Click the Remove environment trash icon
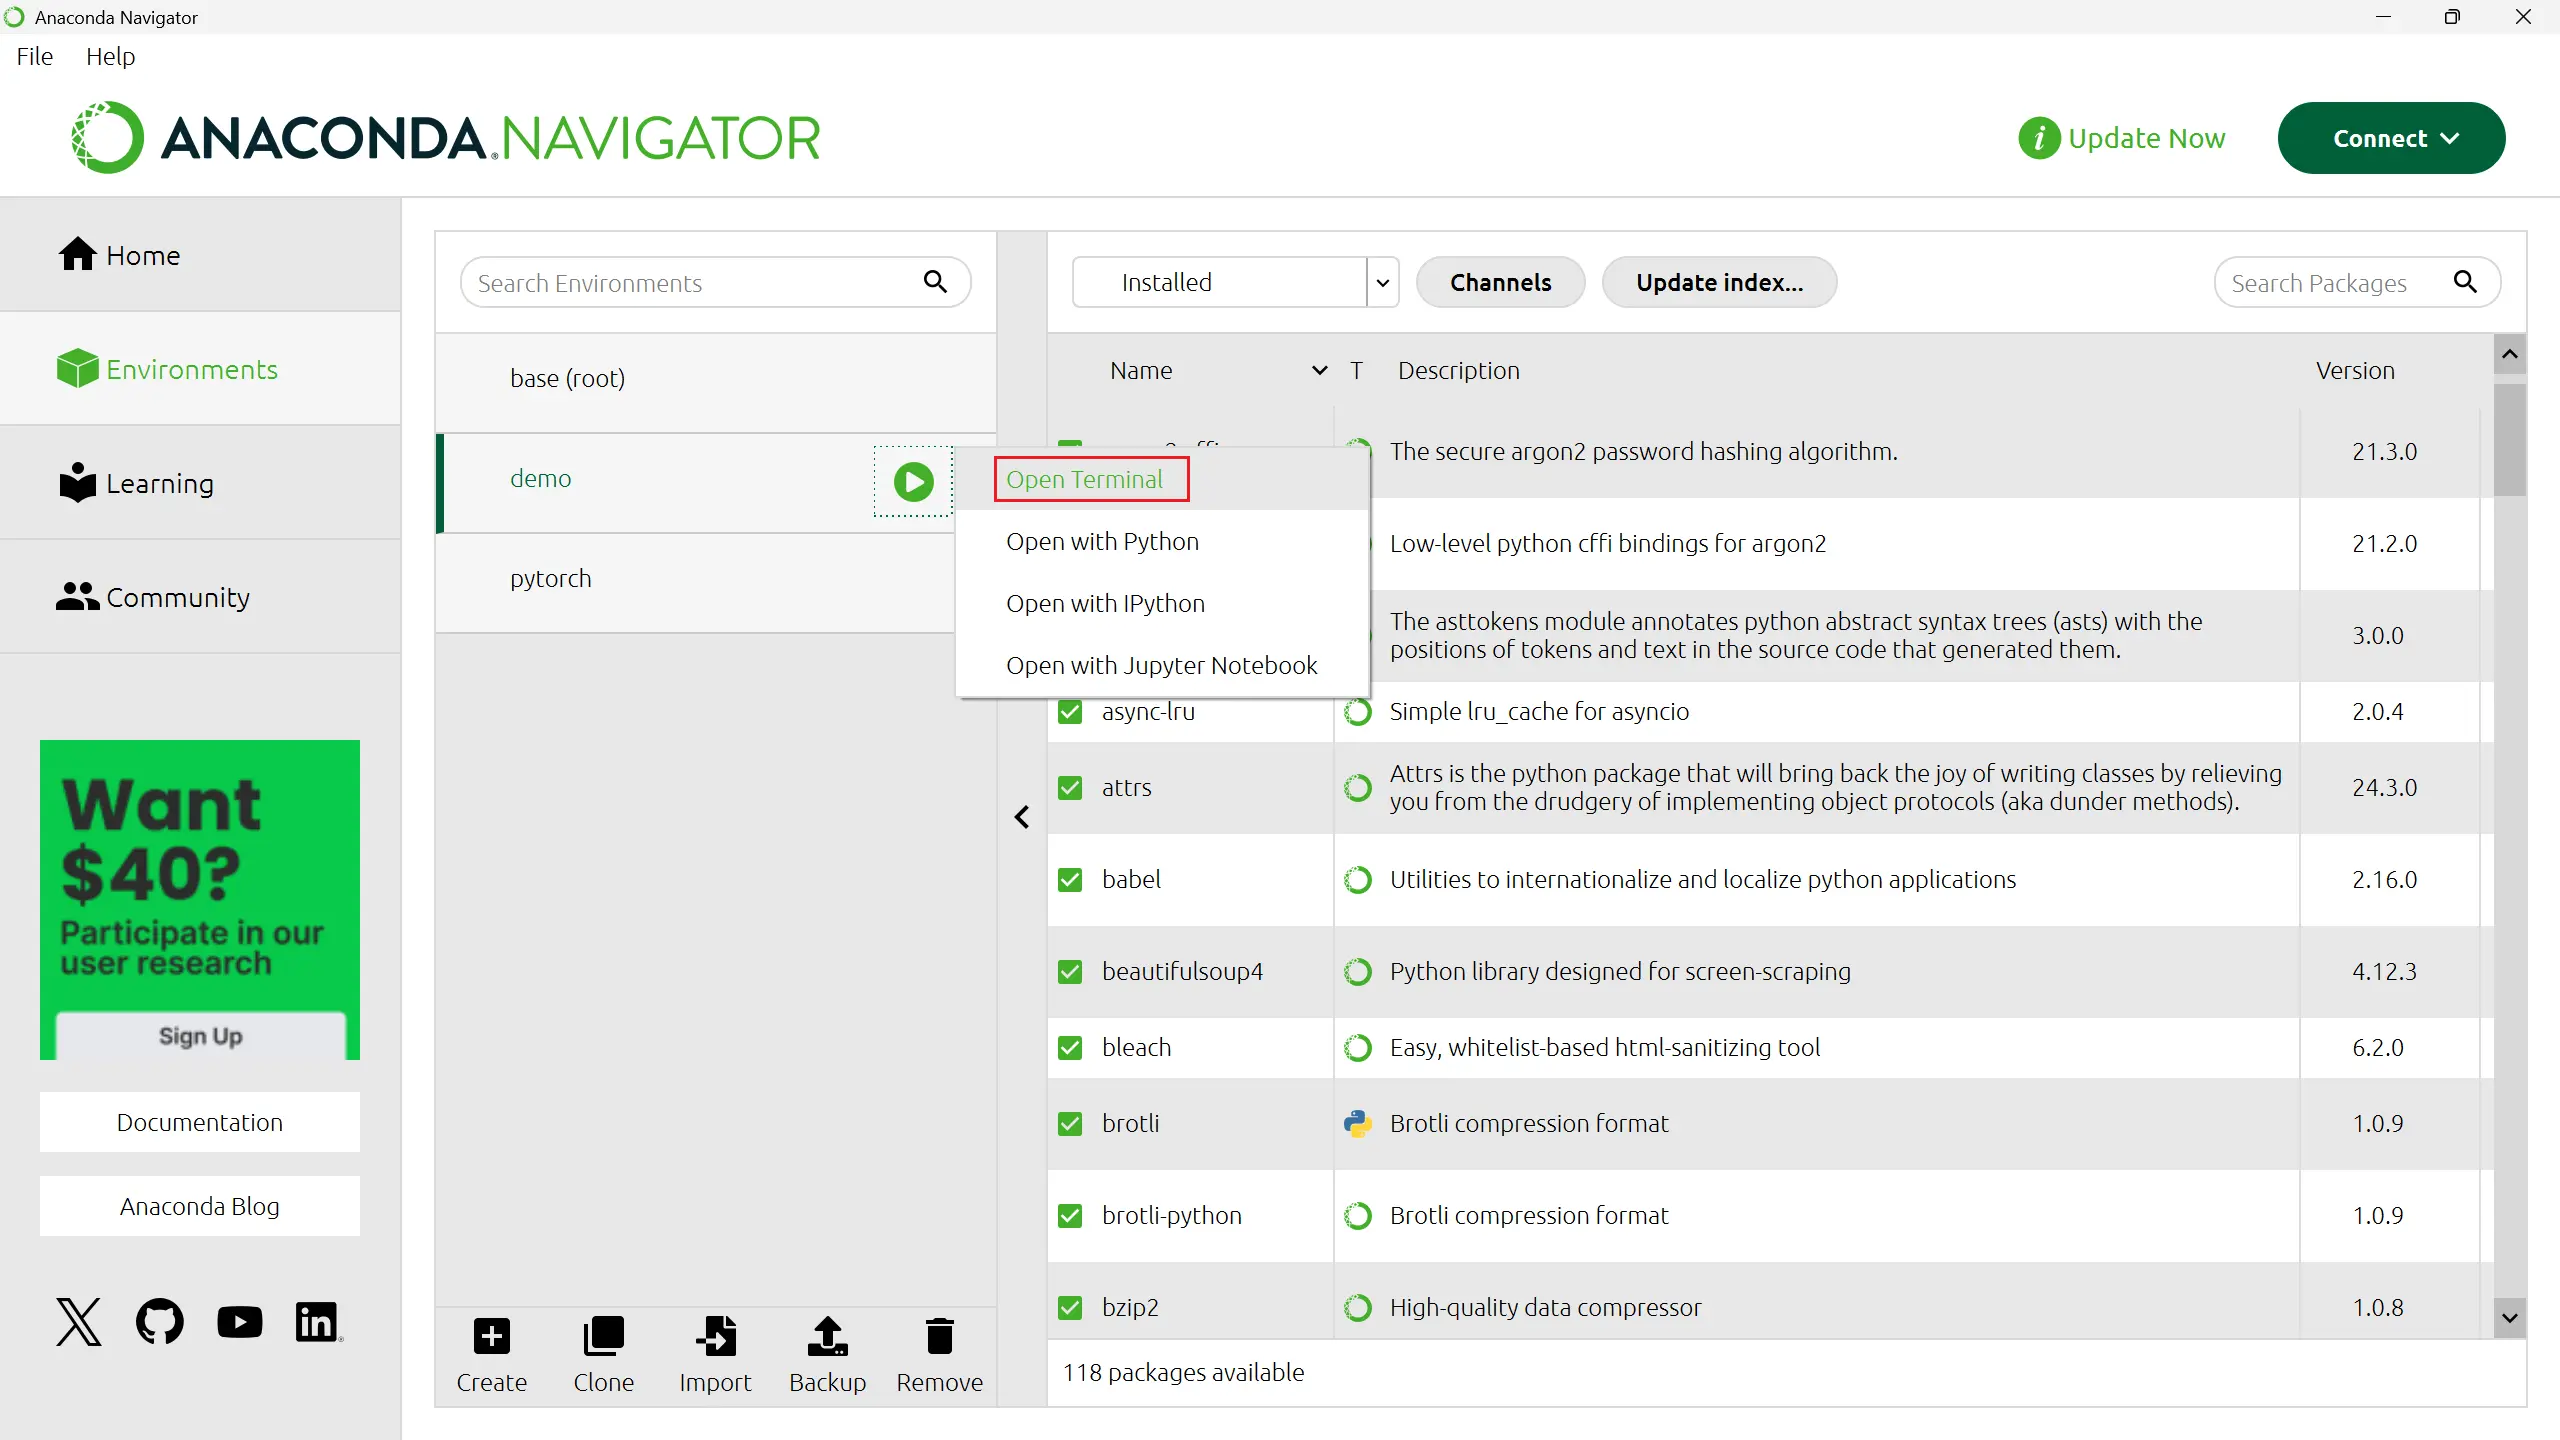 point(939,1336)
